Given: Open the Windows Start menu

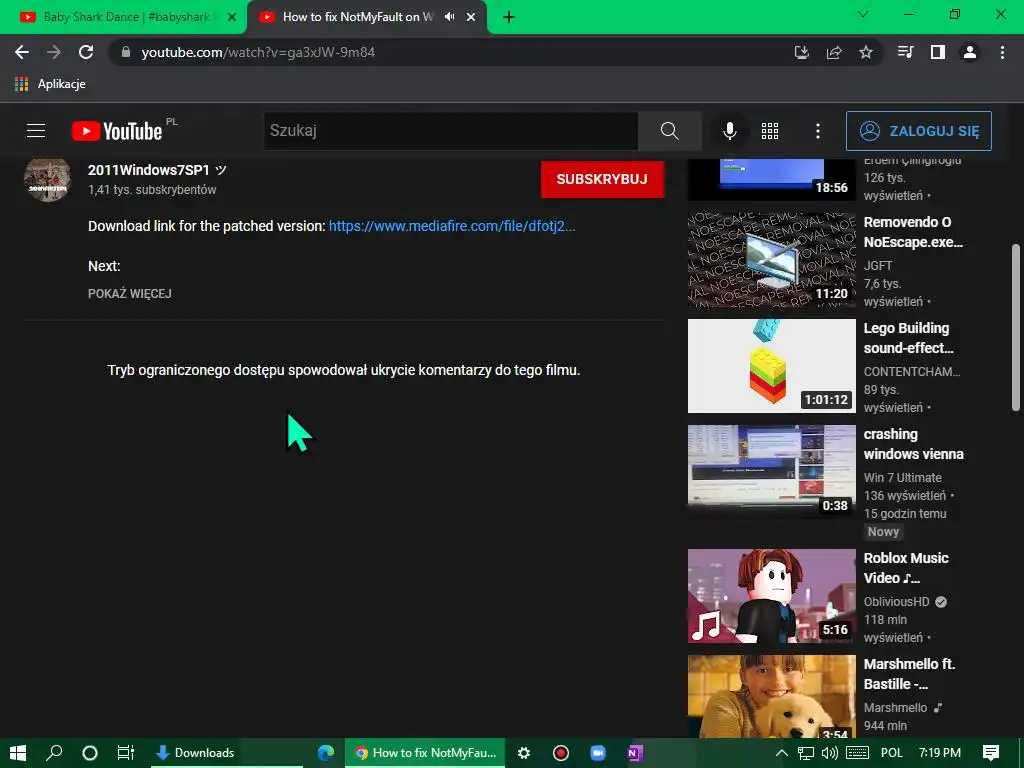Looking at the screenshot, I should 18,753.
